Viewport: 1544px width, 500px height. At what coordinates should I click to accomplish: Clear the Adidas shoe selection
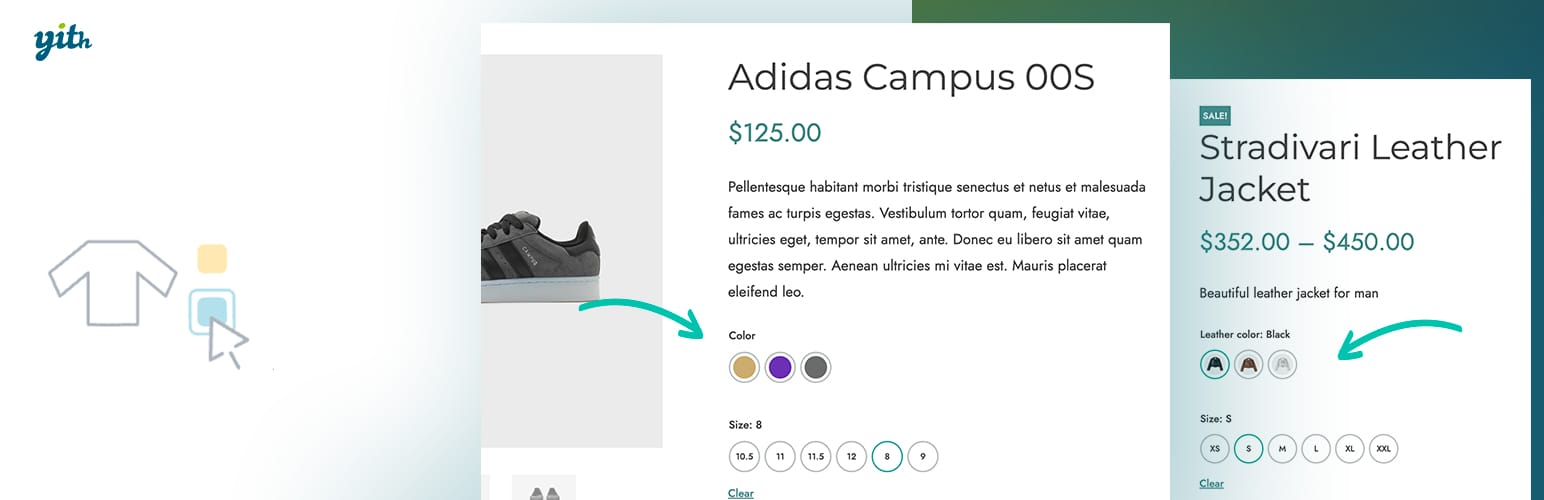pyautogui.click(x=741, y=493)
